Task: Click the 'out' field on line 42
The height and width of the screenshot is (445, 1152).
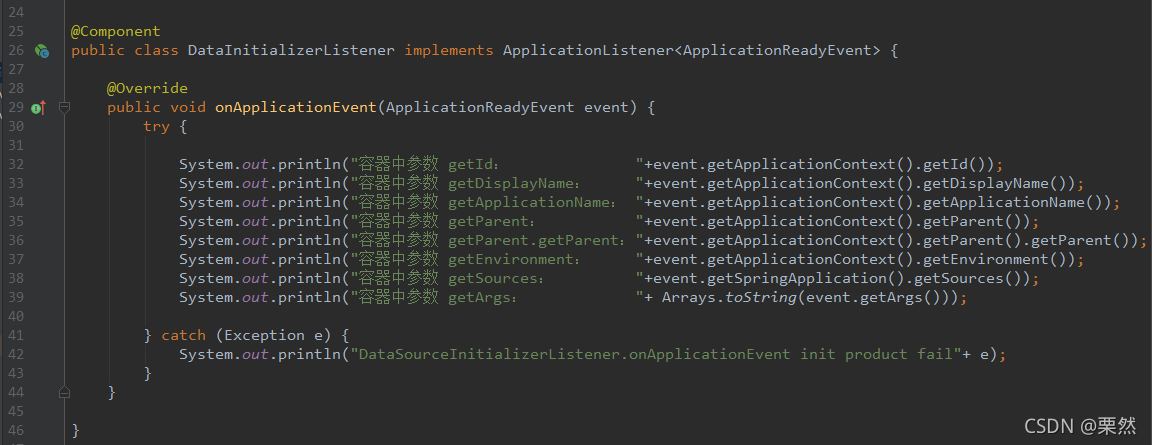Action: coord(256,355)
